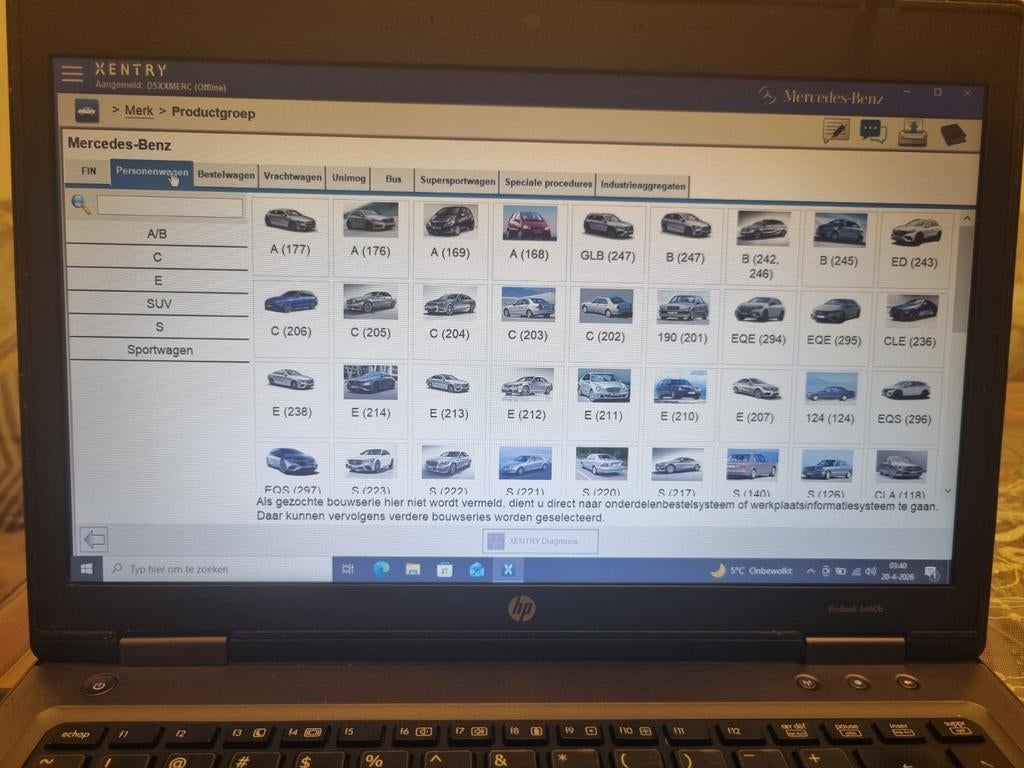Open the Supersportwagen tab
The width and height of the screenshot is (1024, 768).
point(457,181)
